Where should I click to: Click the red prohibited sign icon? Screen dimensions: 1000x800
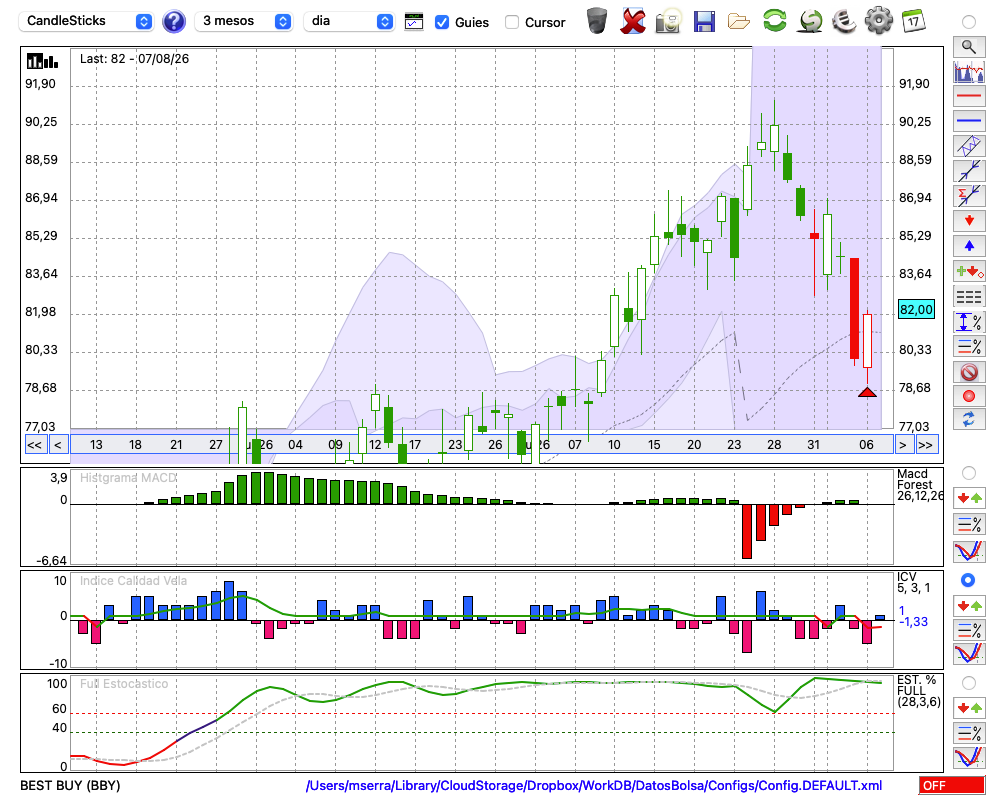coord(969,372)
